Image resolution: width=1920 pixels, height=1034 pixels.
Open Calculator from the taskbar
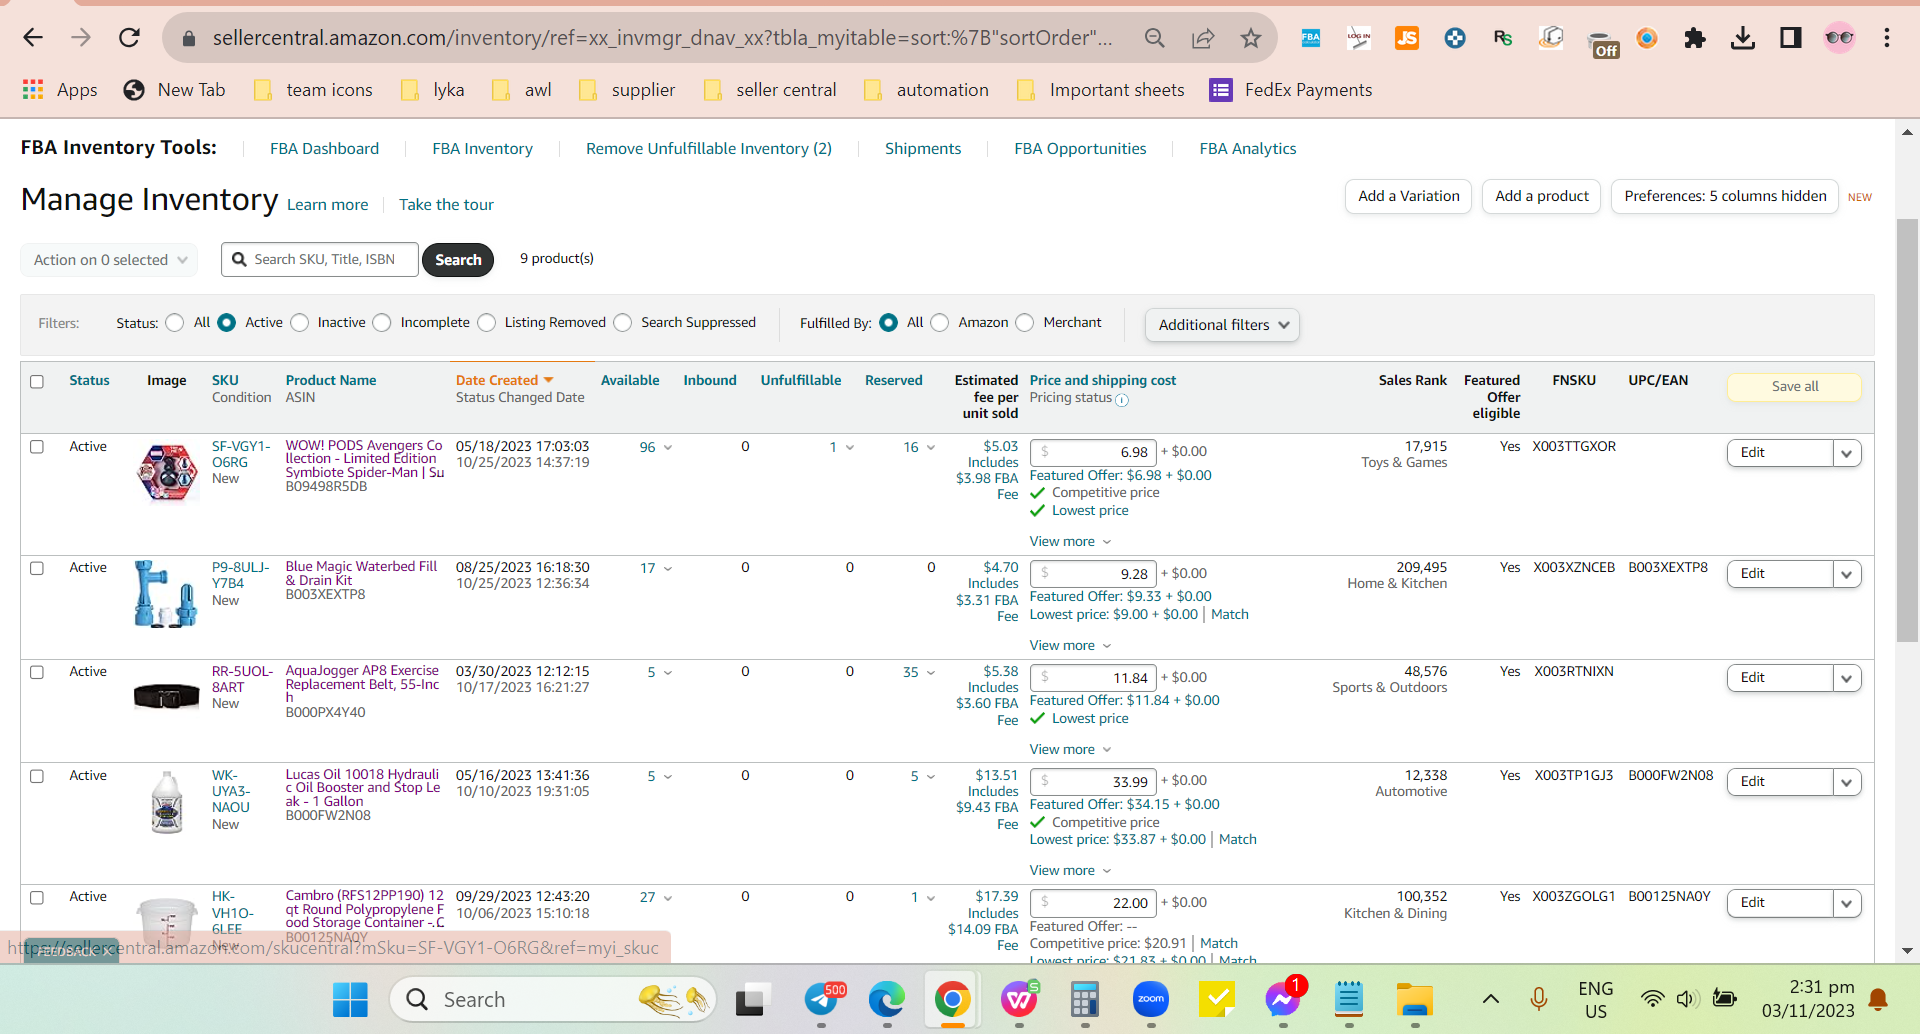[1085, 999]
